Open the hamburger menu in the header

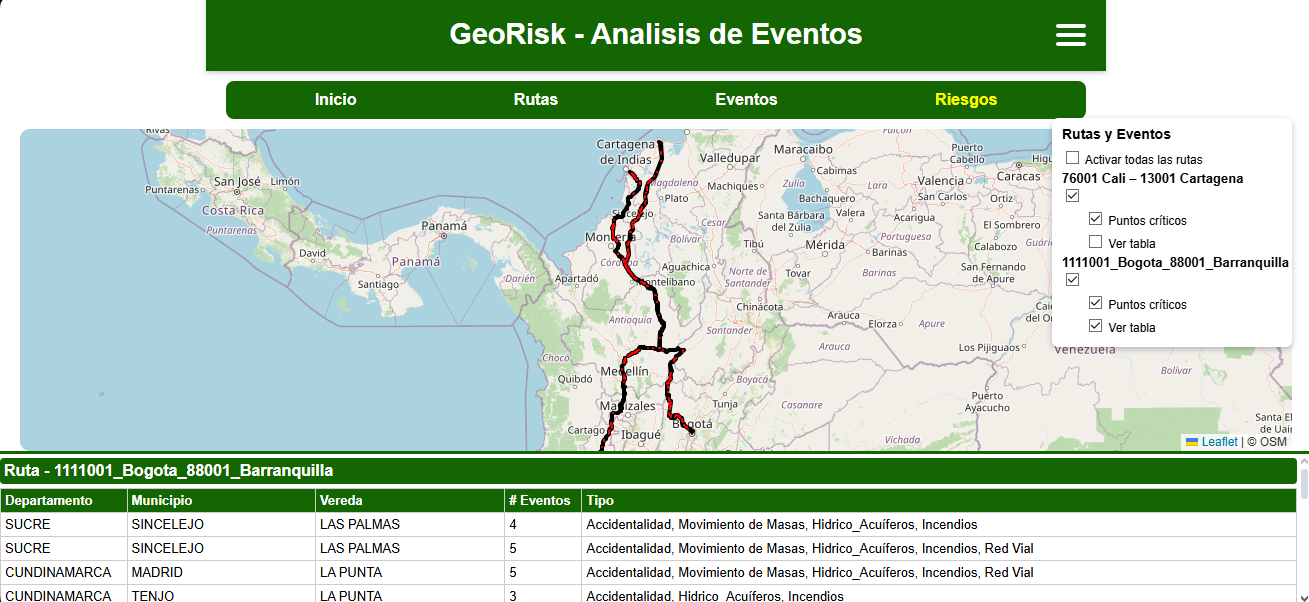[1070, 35]
